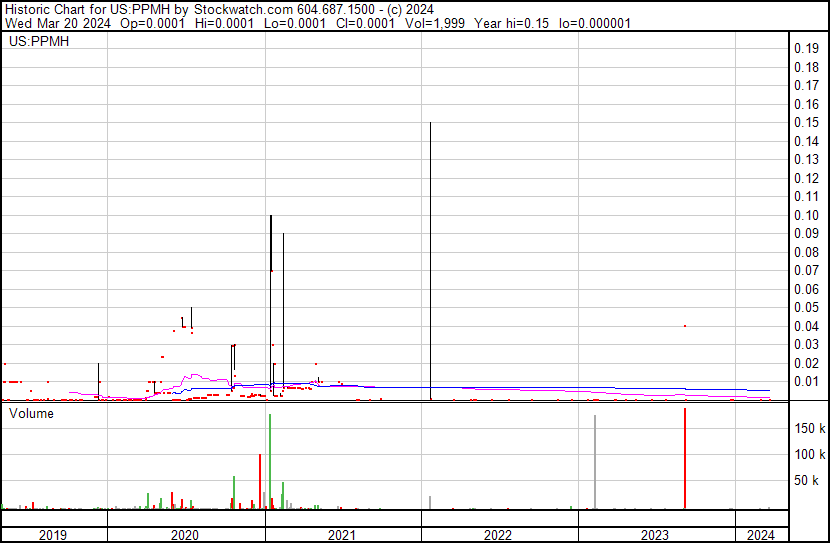
Task: Select the 2024 year label on timeline
Action: click(760, 535)
